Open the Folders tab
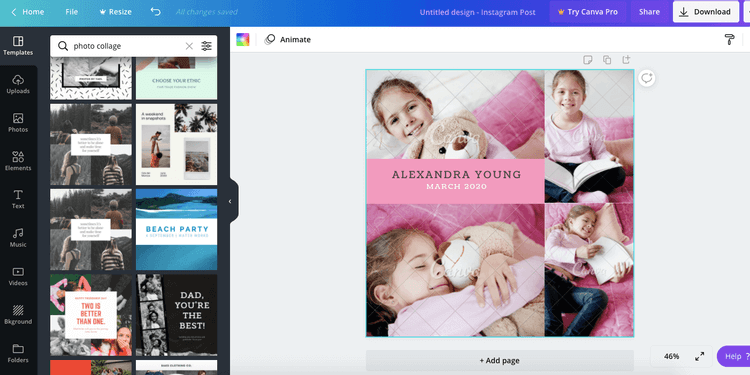This screenshot has width=750, height=375. [18, 353]
